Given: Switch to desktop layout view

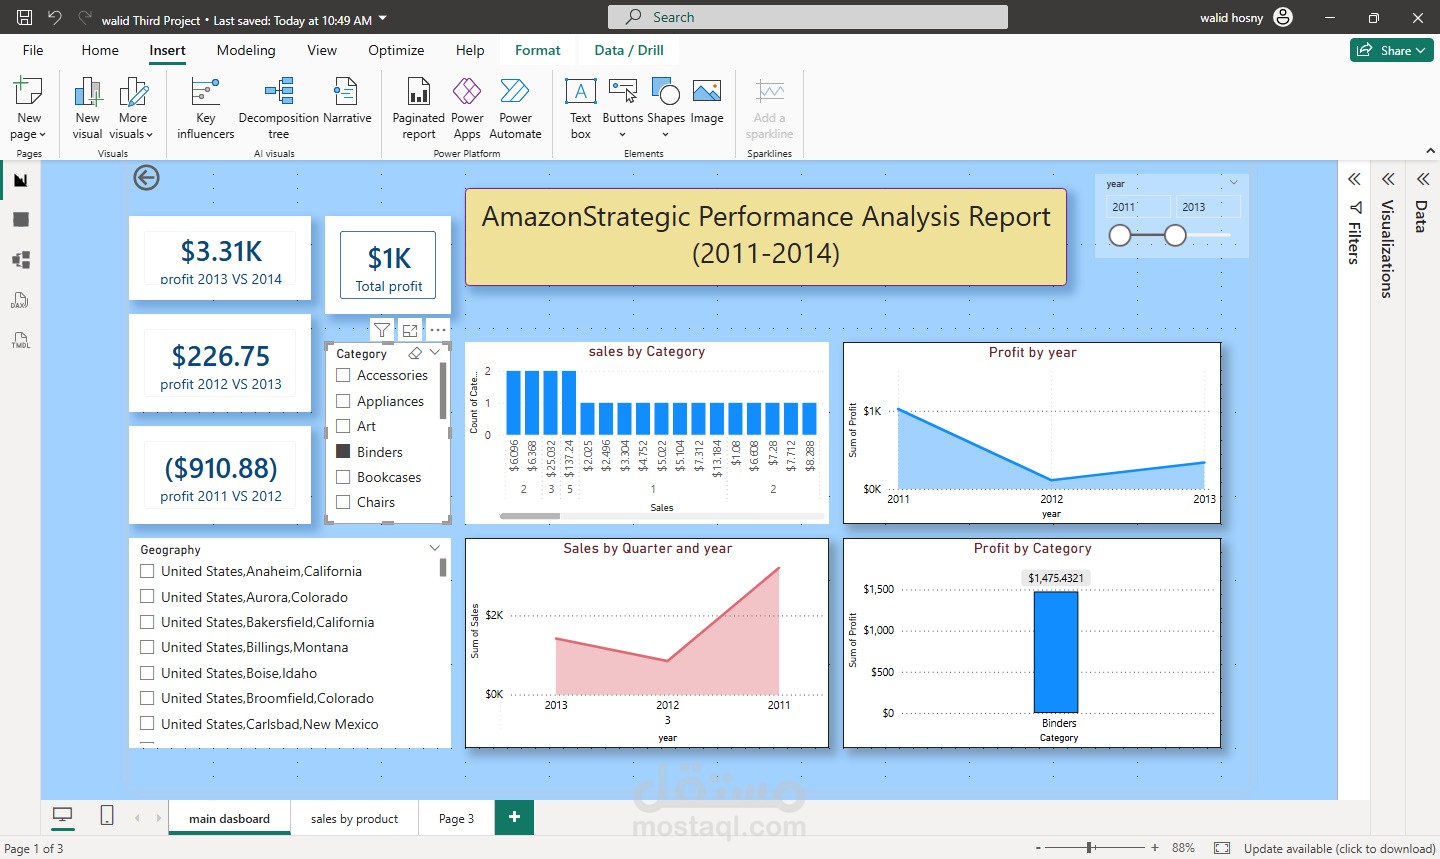Looking at the screenshot, I should click(62, 816).
